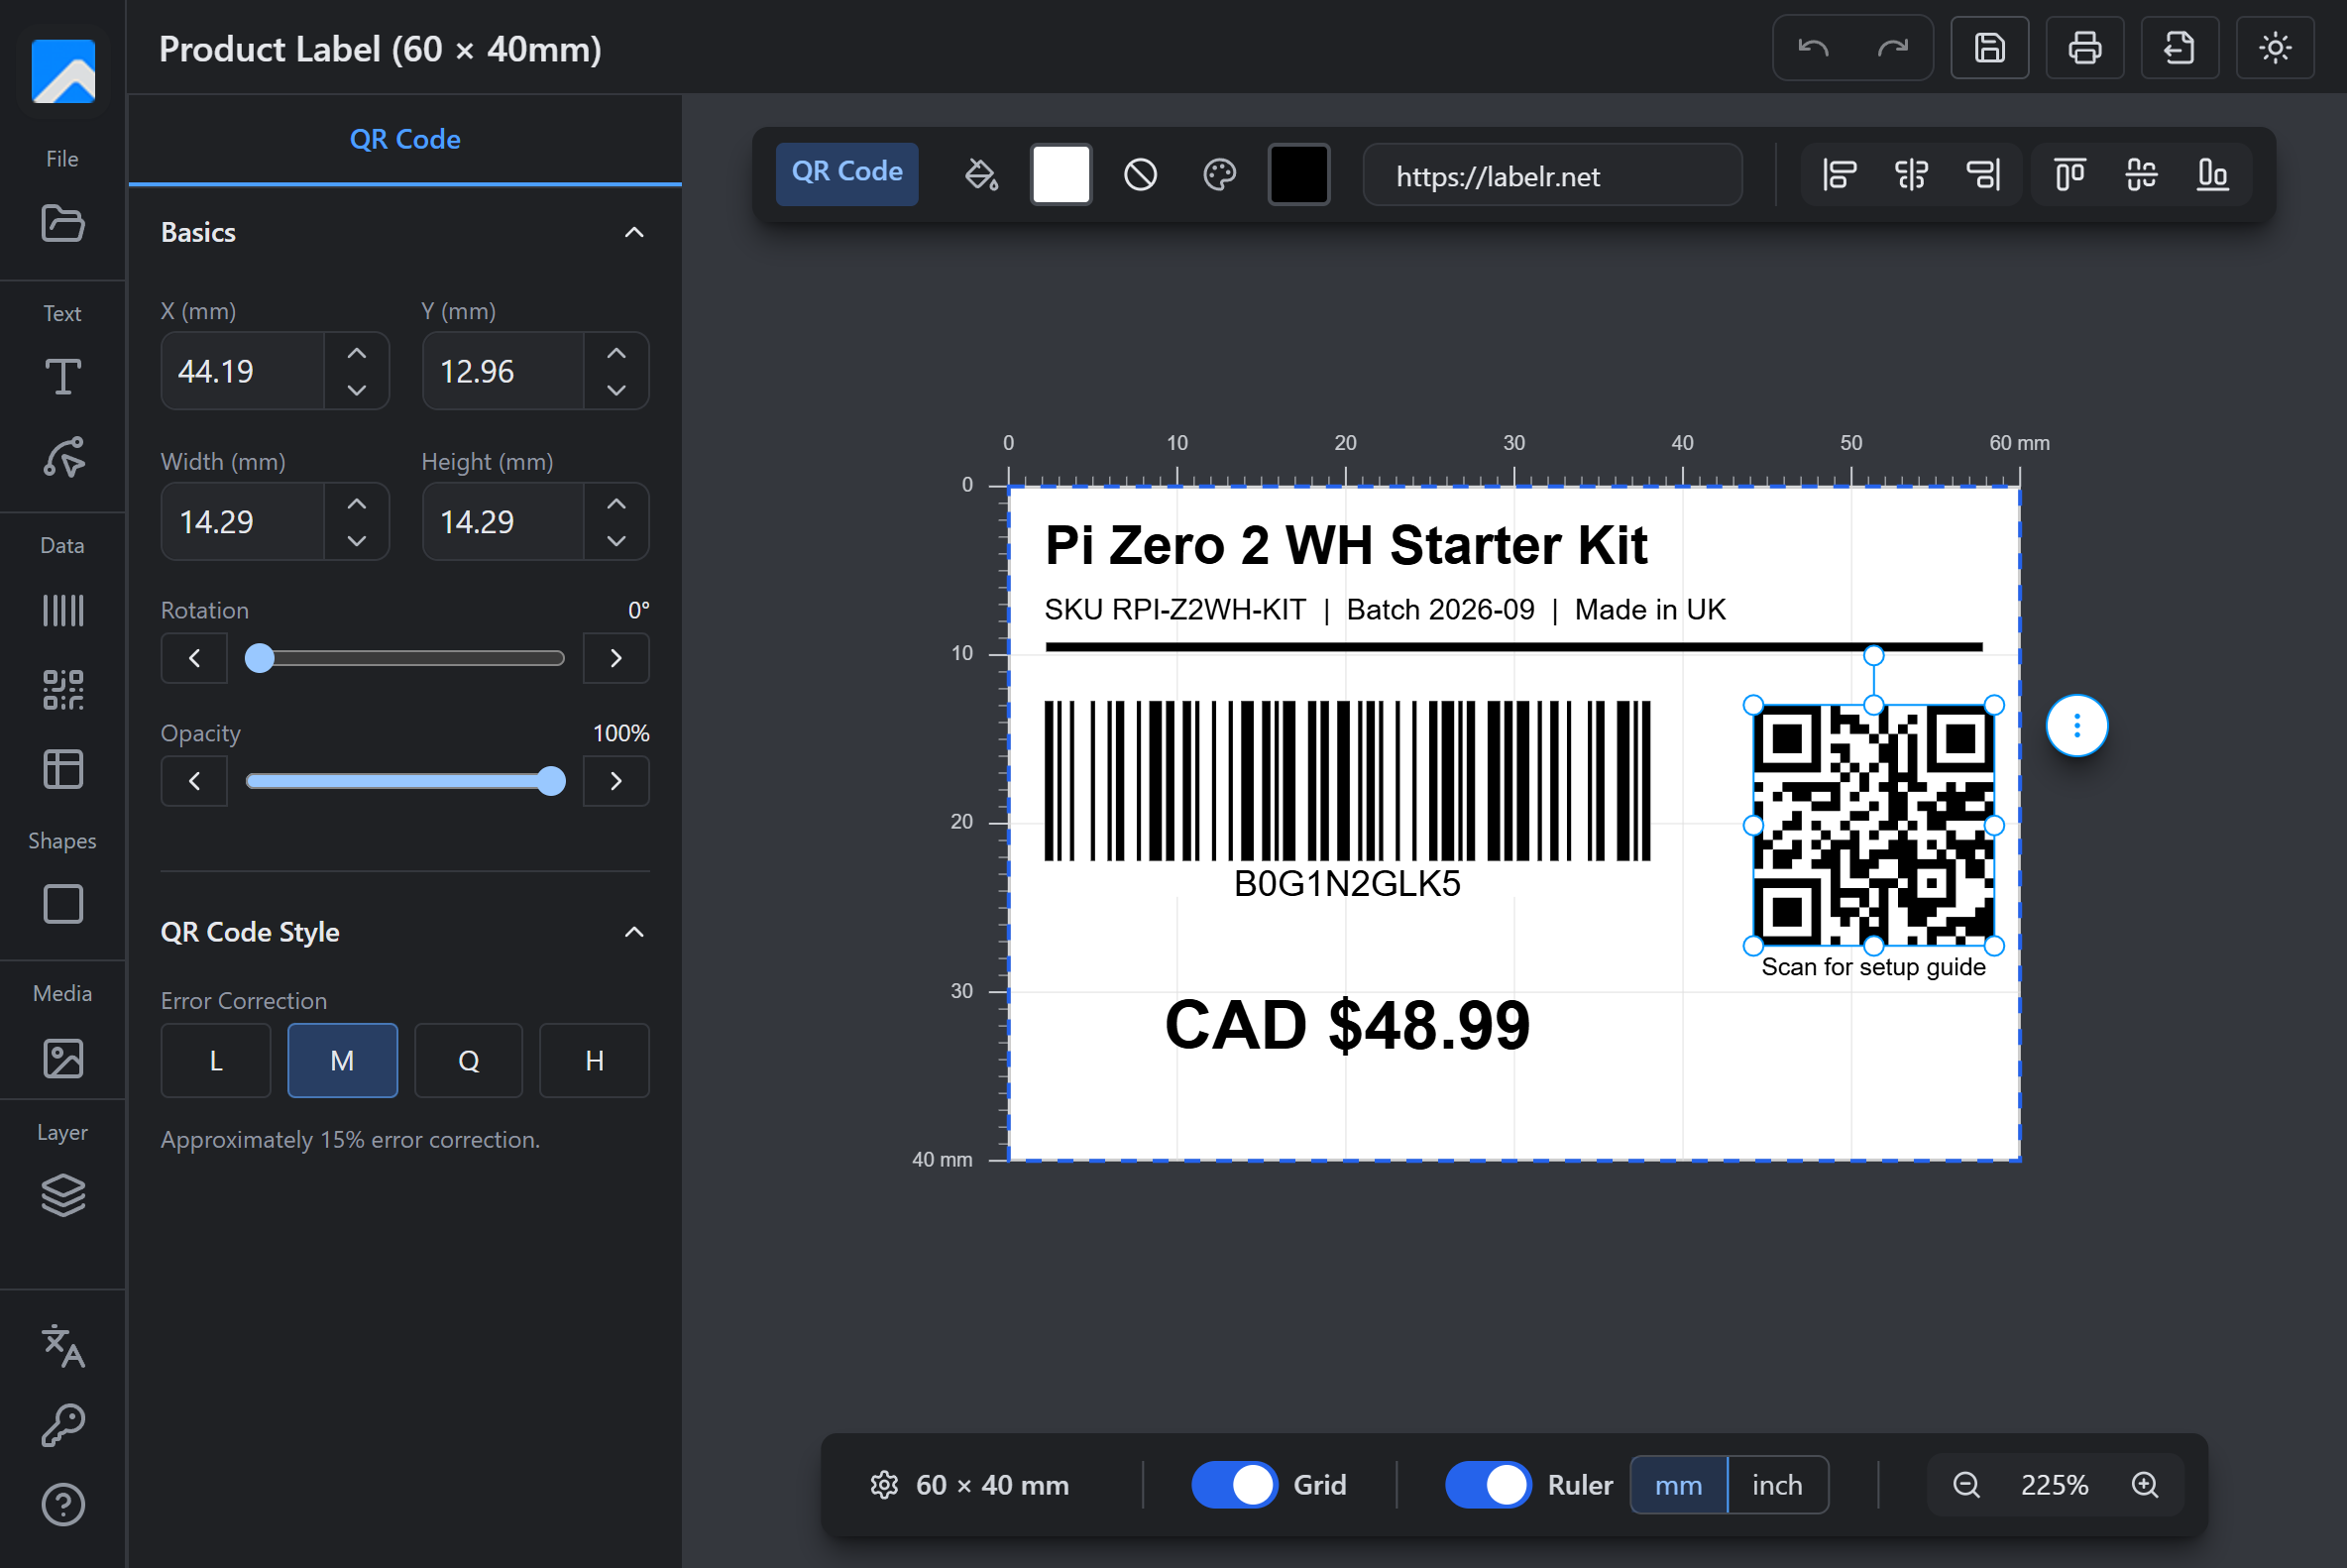2347x1568 pixels.
Task: Select the Text tool
Action: pos(63,377)
